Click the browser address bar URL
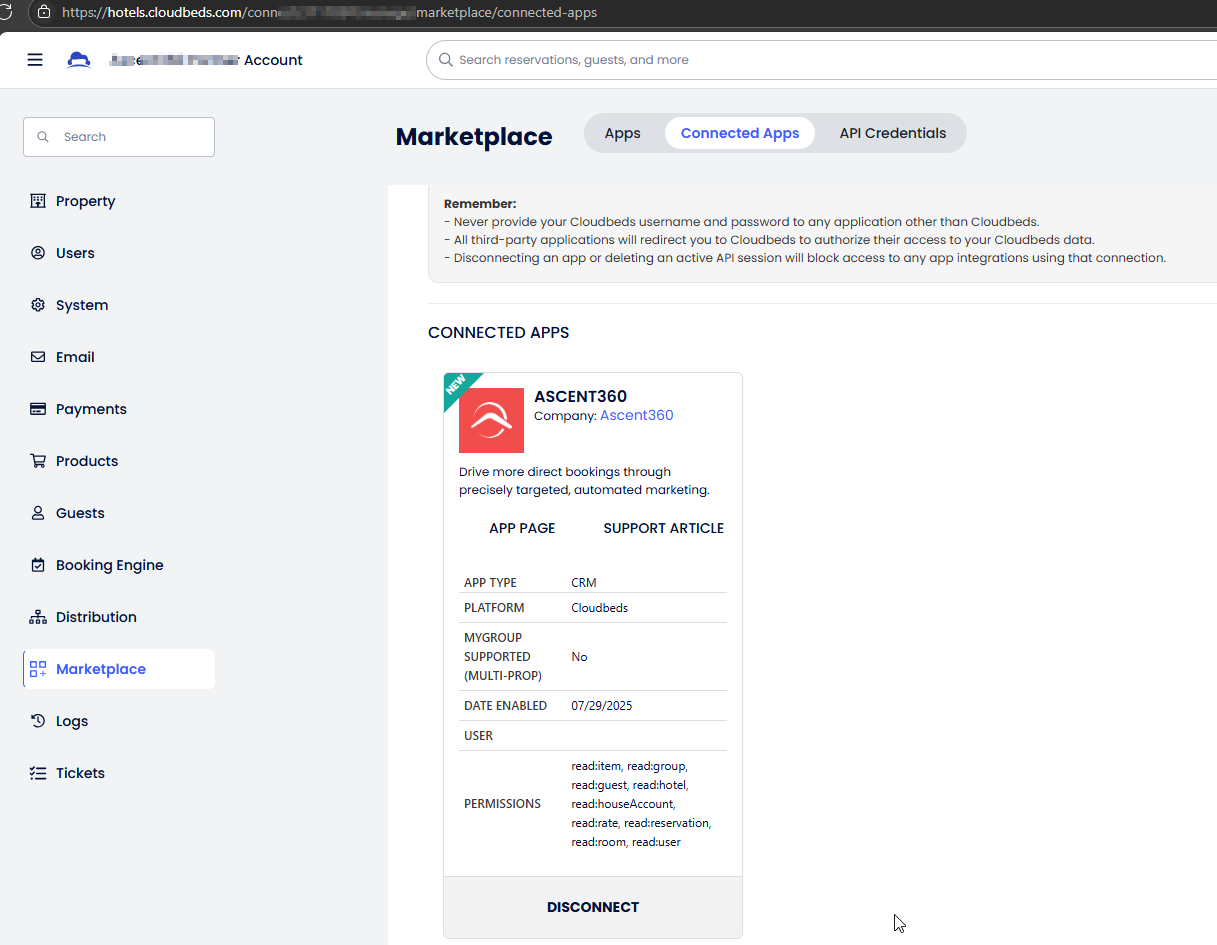This screenshot has height=945, width=1217. click(330, 13)
